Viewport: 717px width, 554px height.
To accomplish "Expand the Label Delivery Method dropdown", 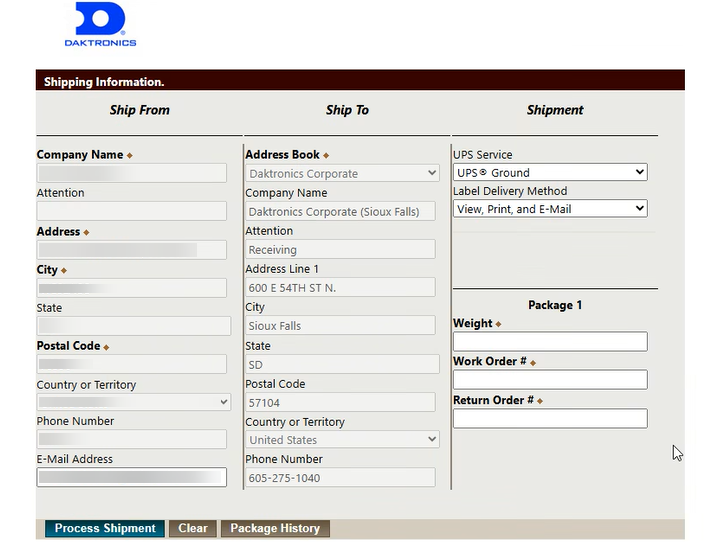I will [x=550, y=209].
